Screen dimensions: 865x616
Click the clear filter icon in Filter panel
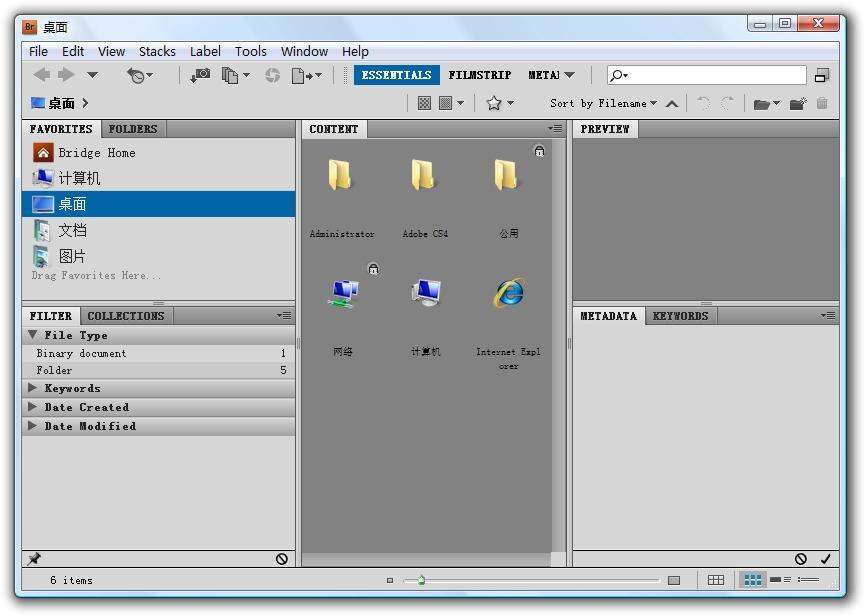click(282, 559)
